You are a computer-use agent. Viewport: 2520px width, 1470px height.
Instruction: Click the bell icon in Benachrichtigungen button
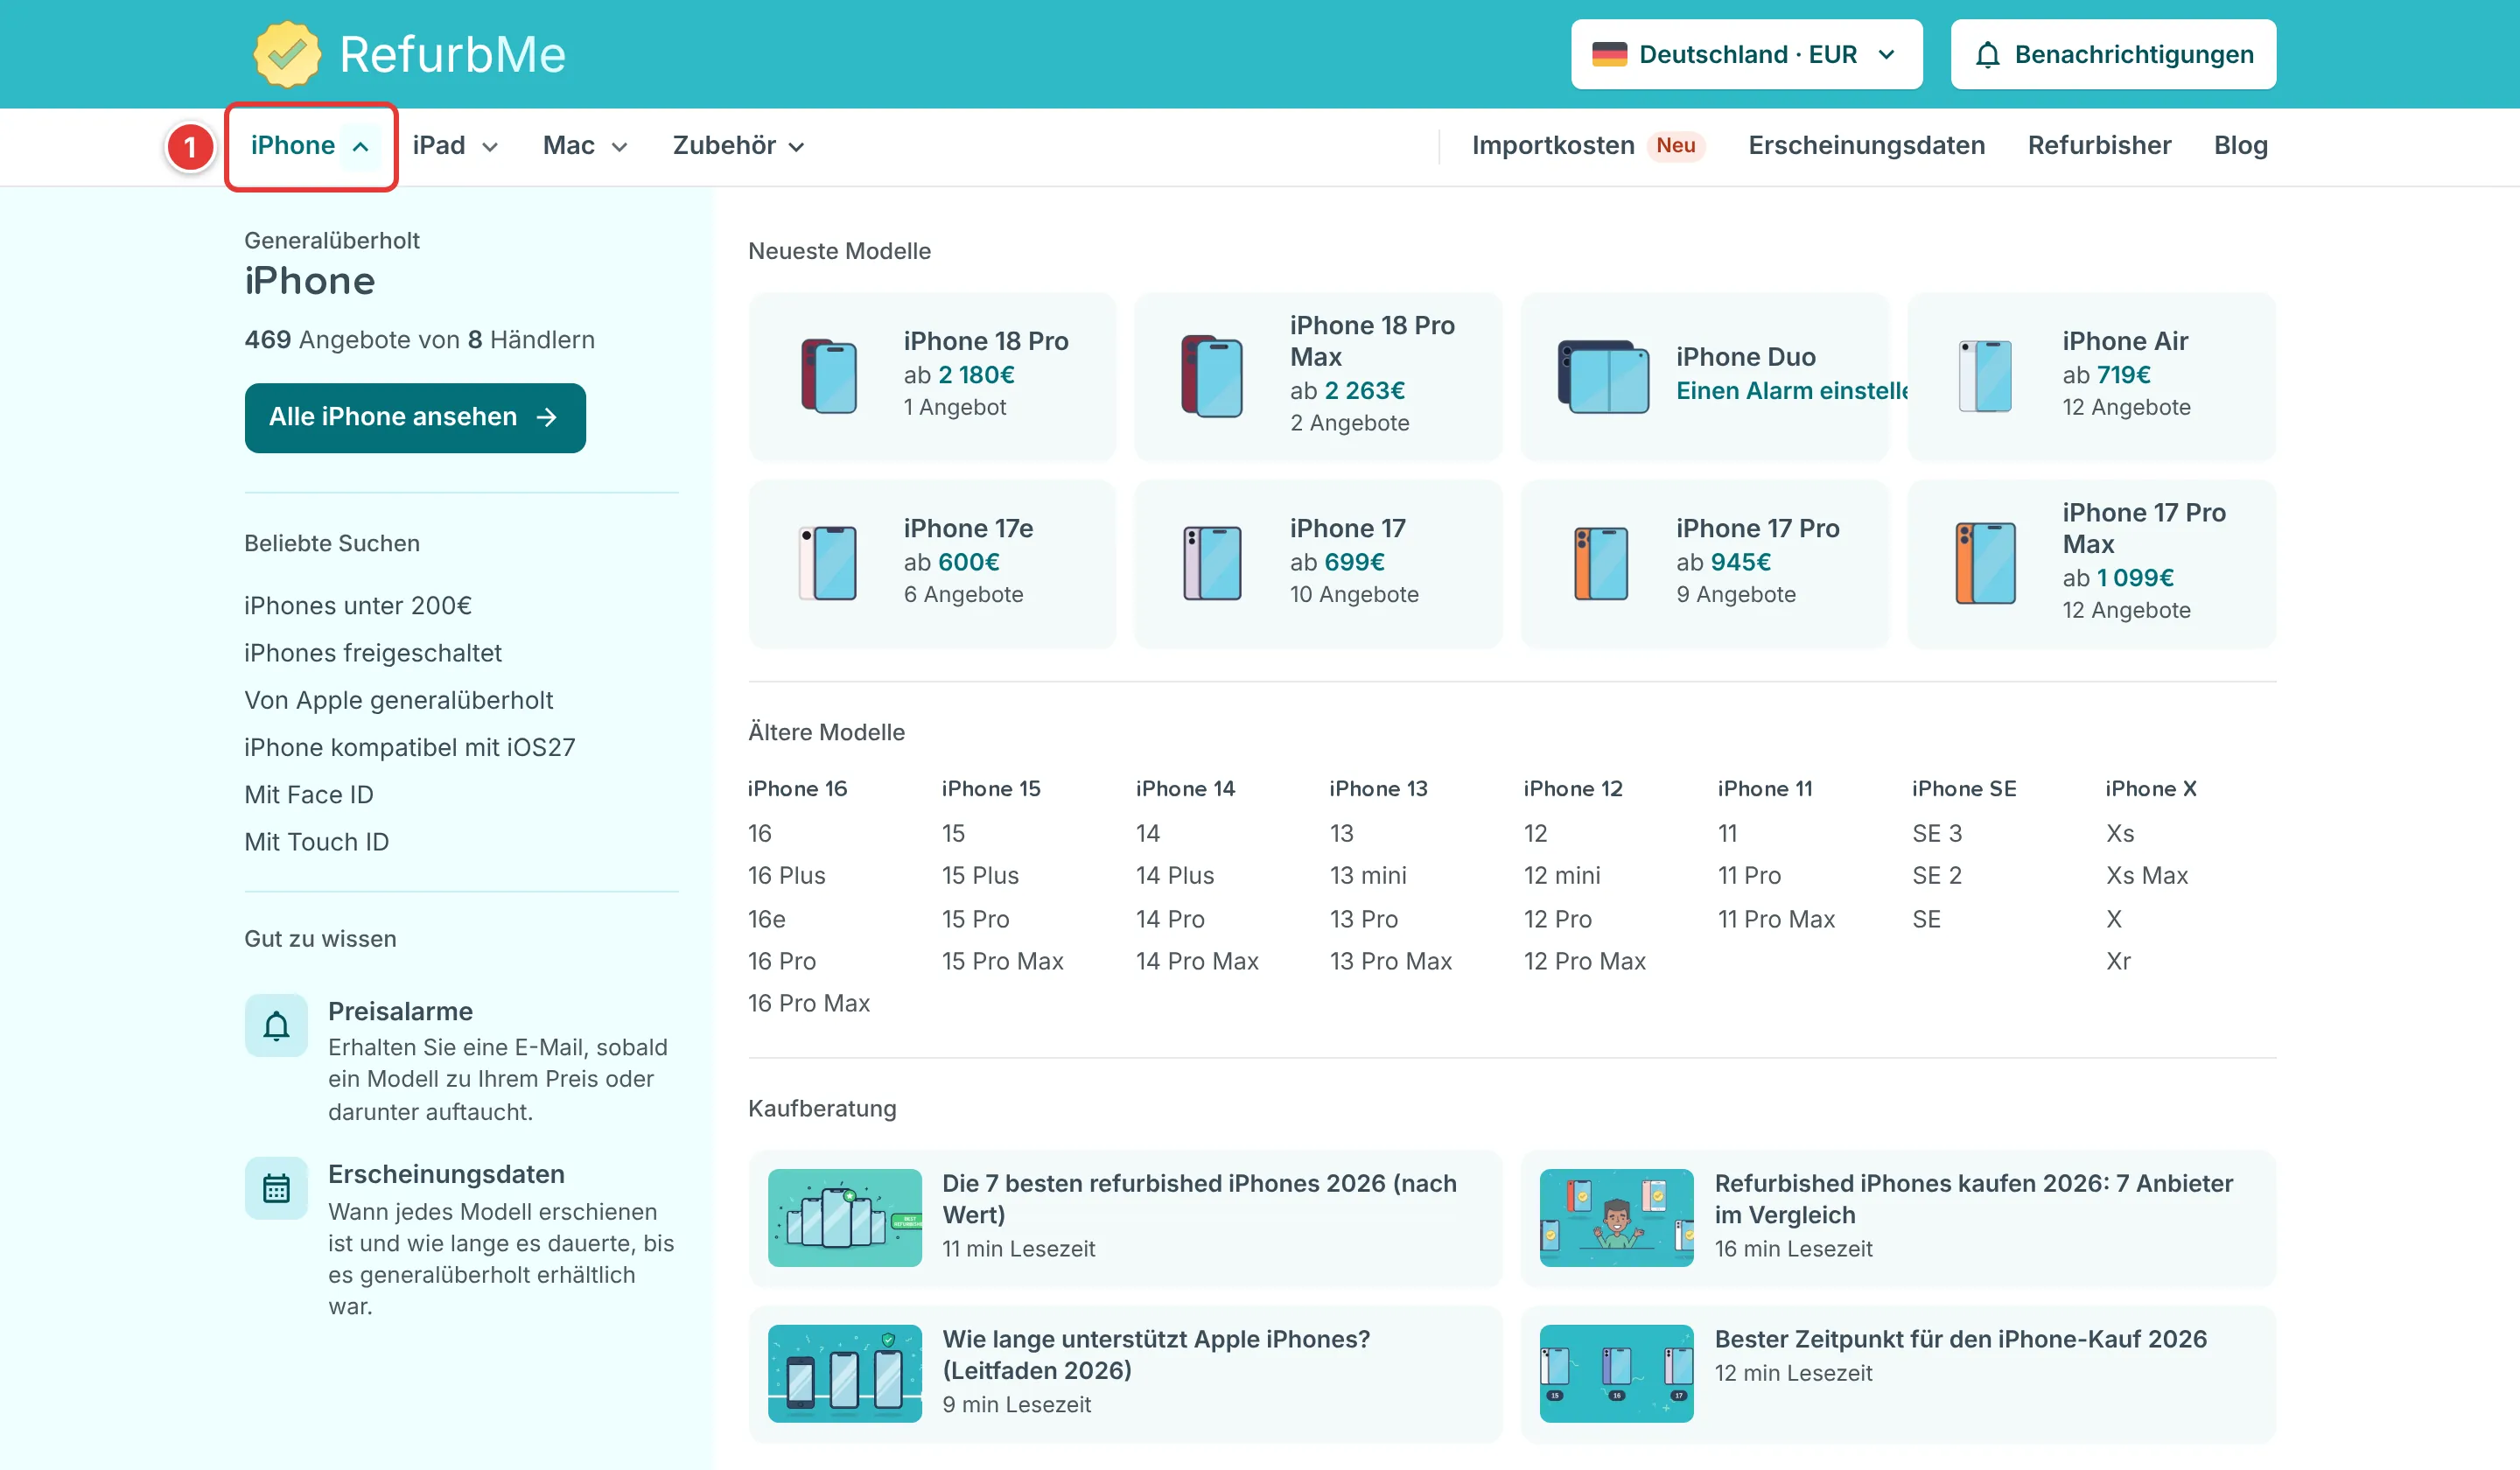1987,55
